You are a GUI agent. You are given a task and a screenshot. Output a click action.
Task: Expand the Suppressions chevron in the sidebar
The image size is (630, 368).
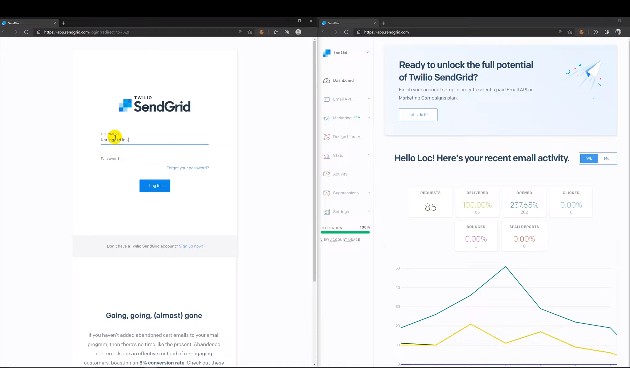tap(368, 193)
